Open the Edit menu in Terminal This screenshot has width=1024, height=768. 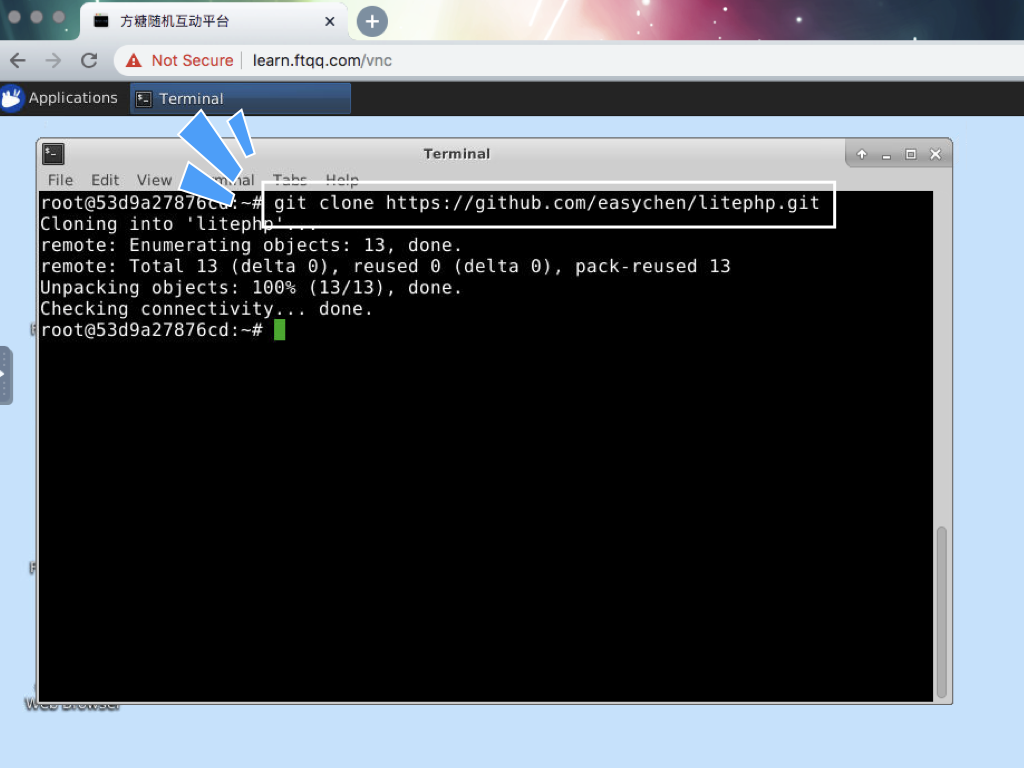click(x=104, y=180)
